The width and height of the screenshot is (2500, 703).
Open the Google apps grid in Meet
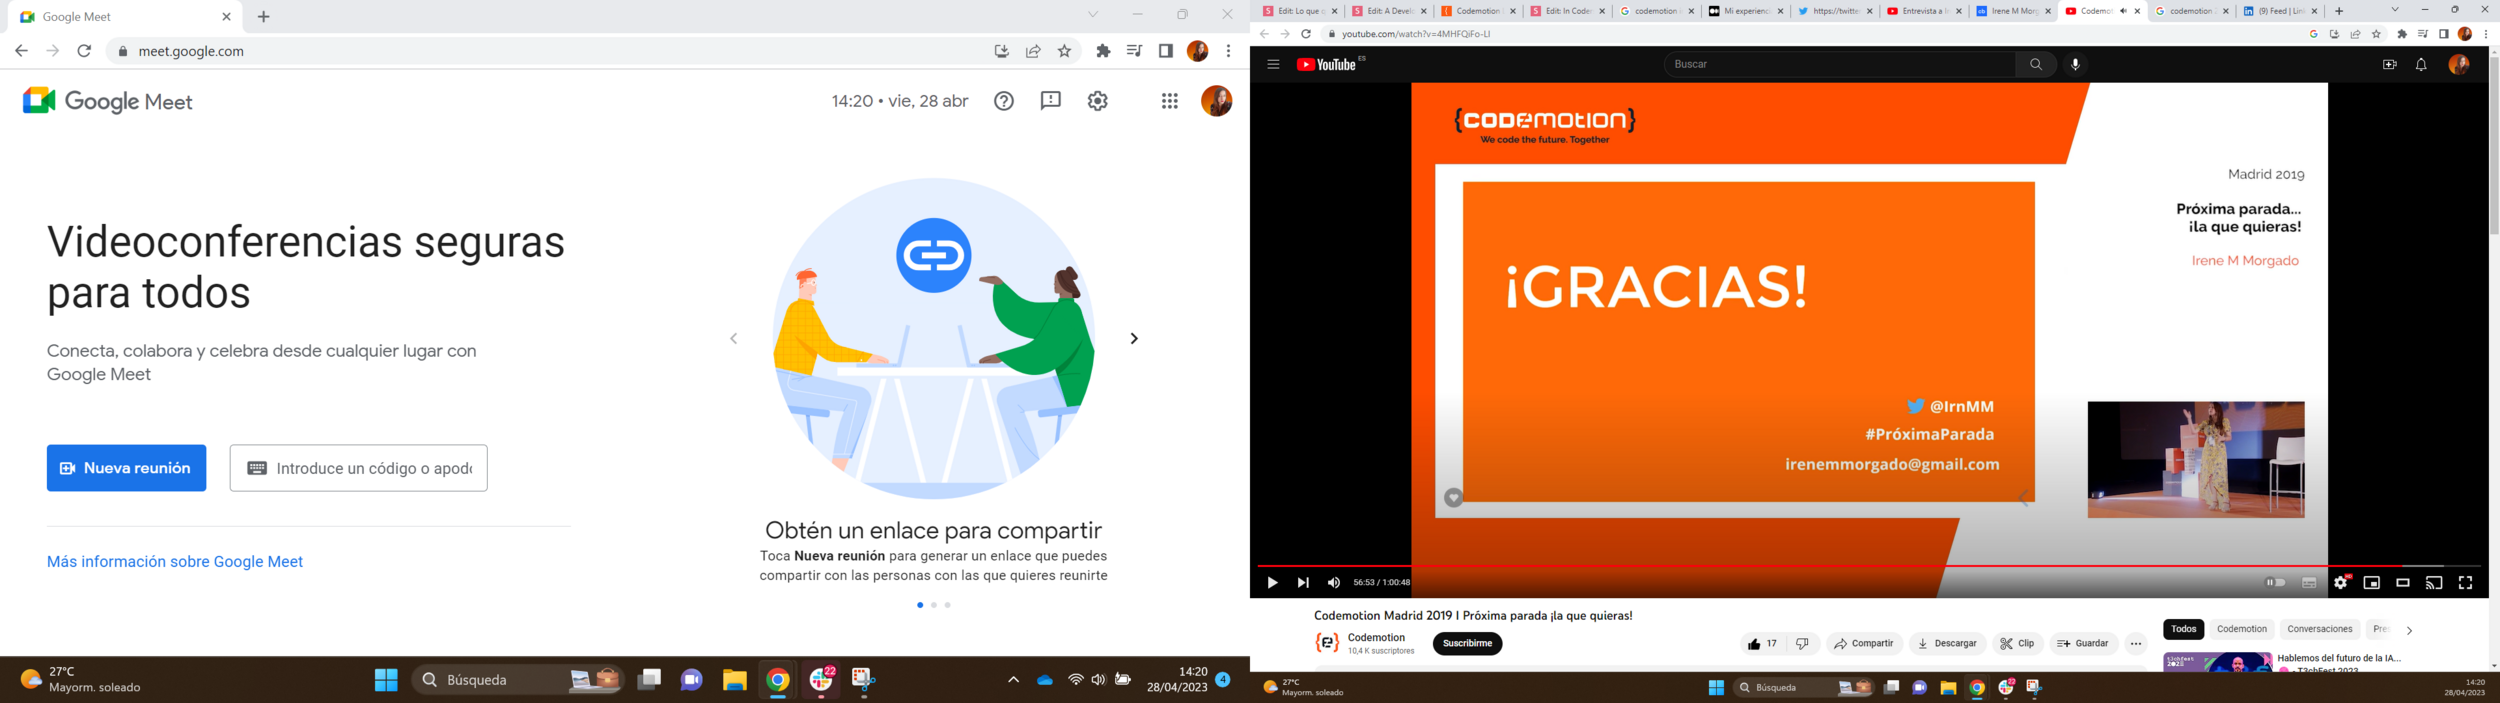[1169, 101]
